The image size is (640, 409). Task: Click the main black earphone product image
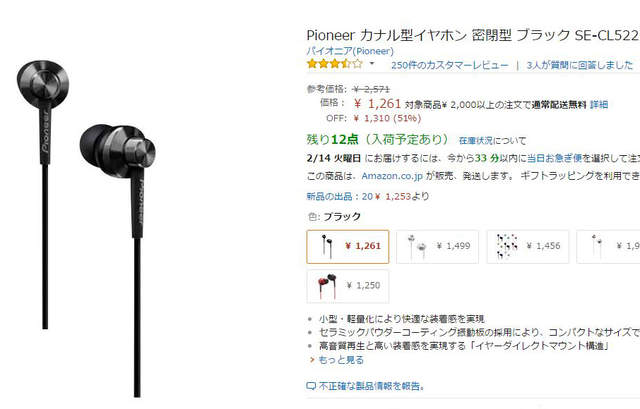tap(87, 229)
